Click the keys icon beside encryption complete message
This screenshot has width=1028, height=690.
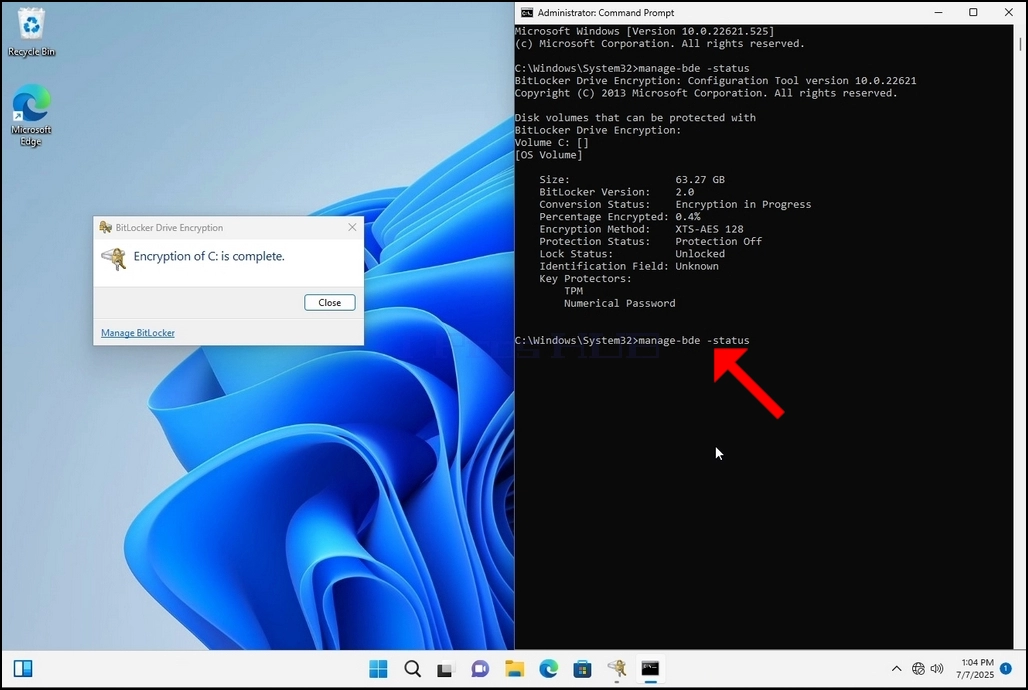point(114,258)
